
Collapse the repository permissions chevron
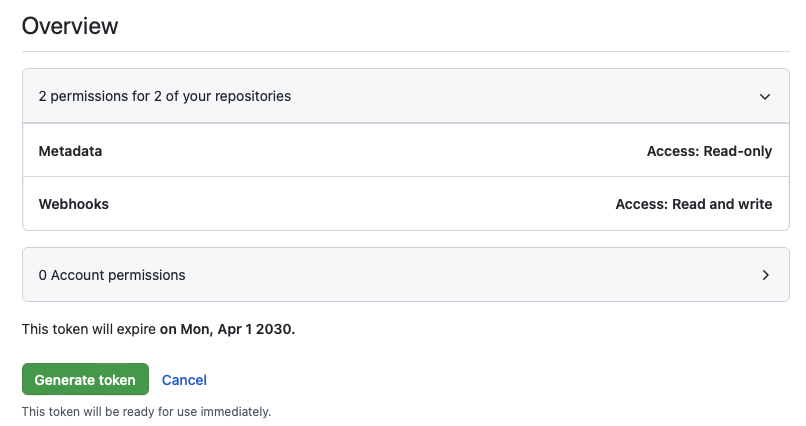coord(765,97)
